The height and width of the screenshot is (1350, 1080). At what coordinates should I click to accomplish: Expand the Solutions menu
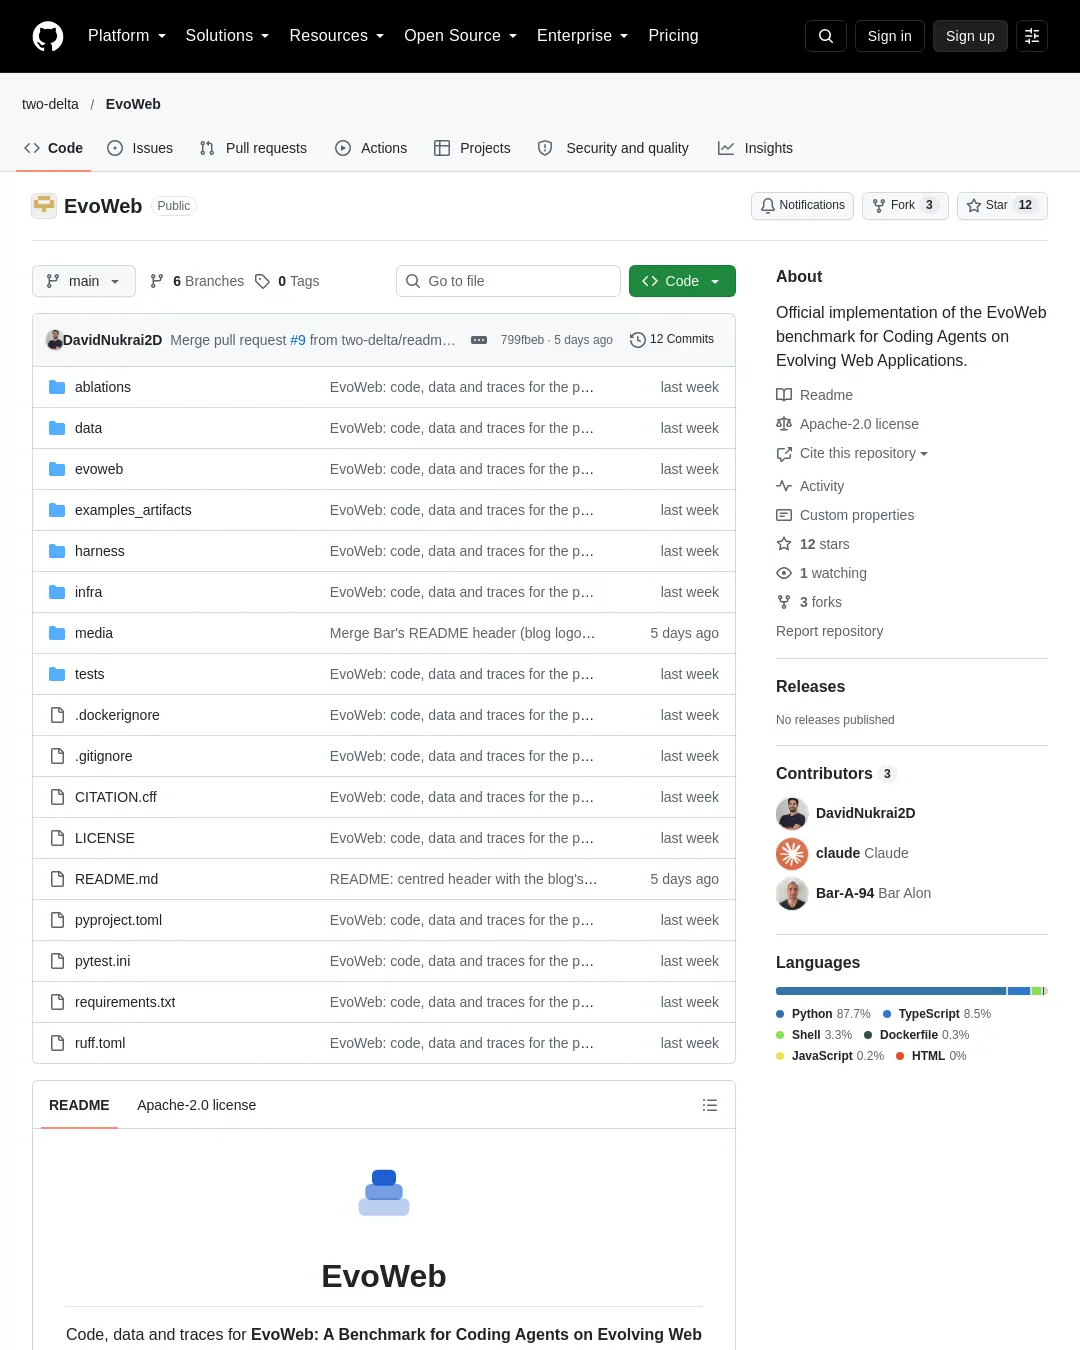coord(227,36)
